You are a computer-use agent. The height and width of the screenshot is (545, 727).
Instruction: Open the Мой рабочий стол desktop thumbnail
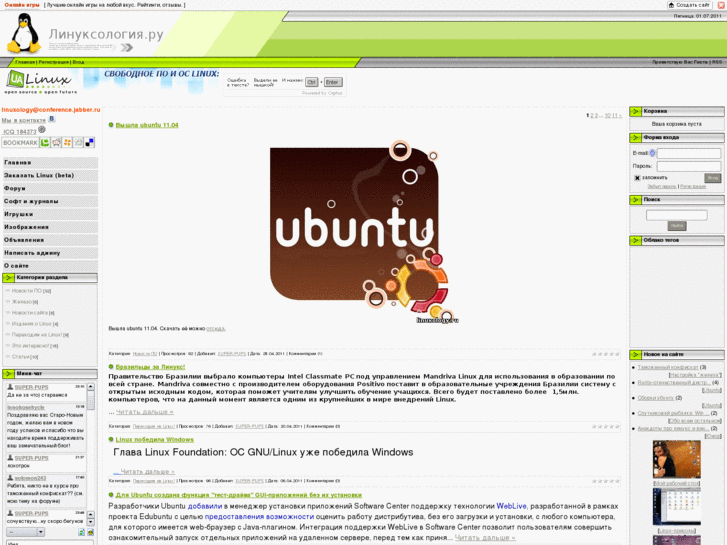point(677,459)
